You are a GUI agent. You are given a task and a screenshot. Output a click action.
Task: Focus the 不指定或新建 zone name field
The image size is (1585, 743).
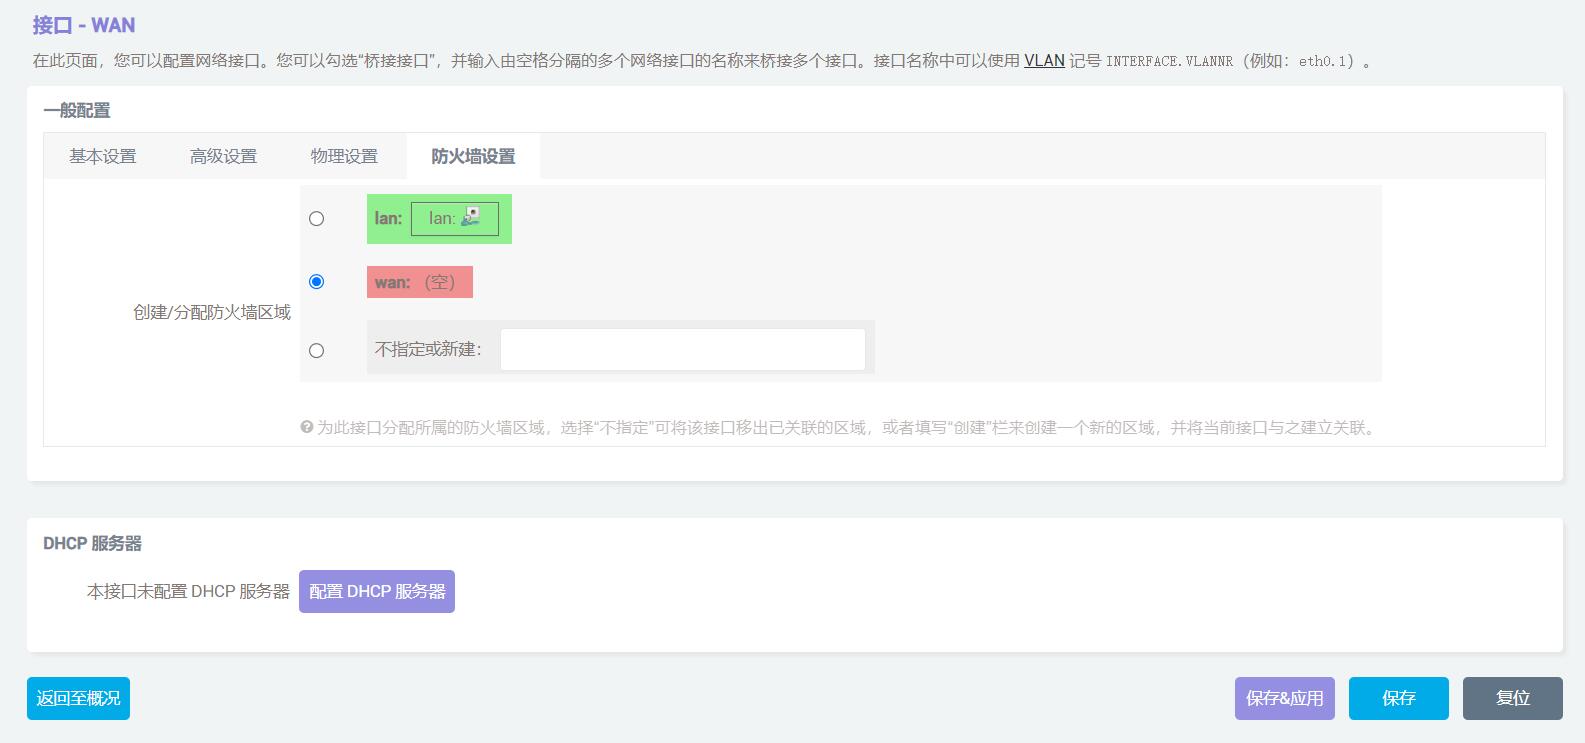683,349
